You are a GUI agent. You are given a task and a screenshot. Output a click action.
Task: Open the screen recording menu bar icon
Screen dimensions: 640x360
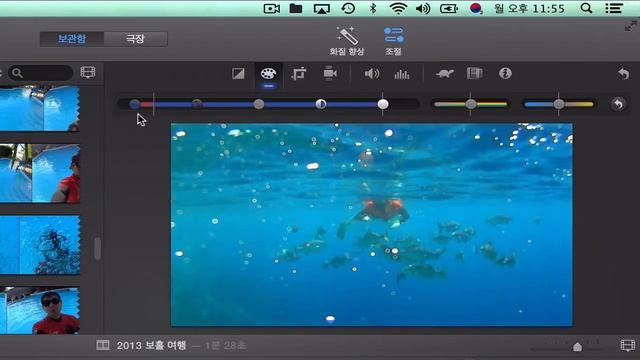pos(271,8)
